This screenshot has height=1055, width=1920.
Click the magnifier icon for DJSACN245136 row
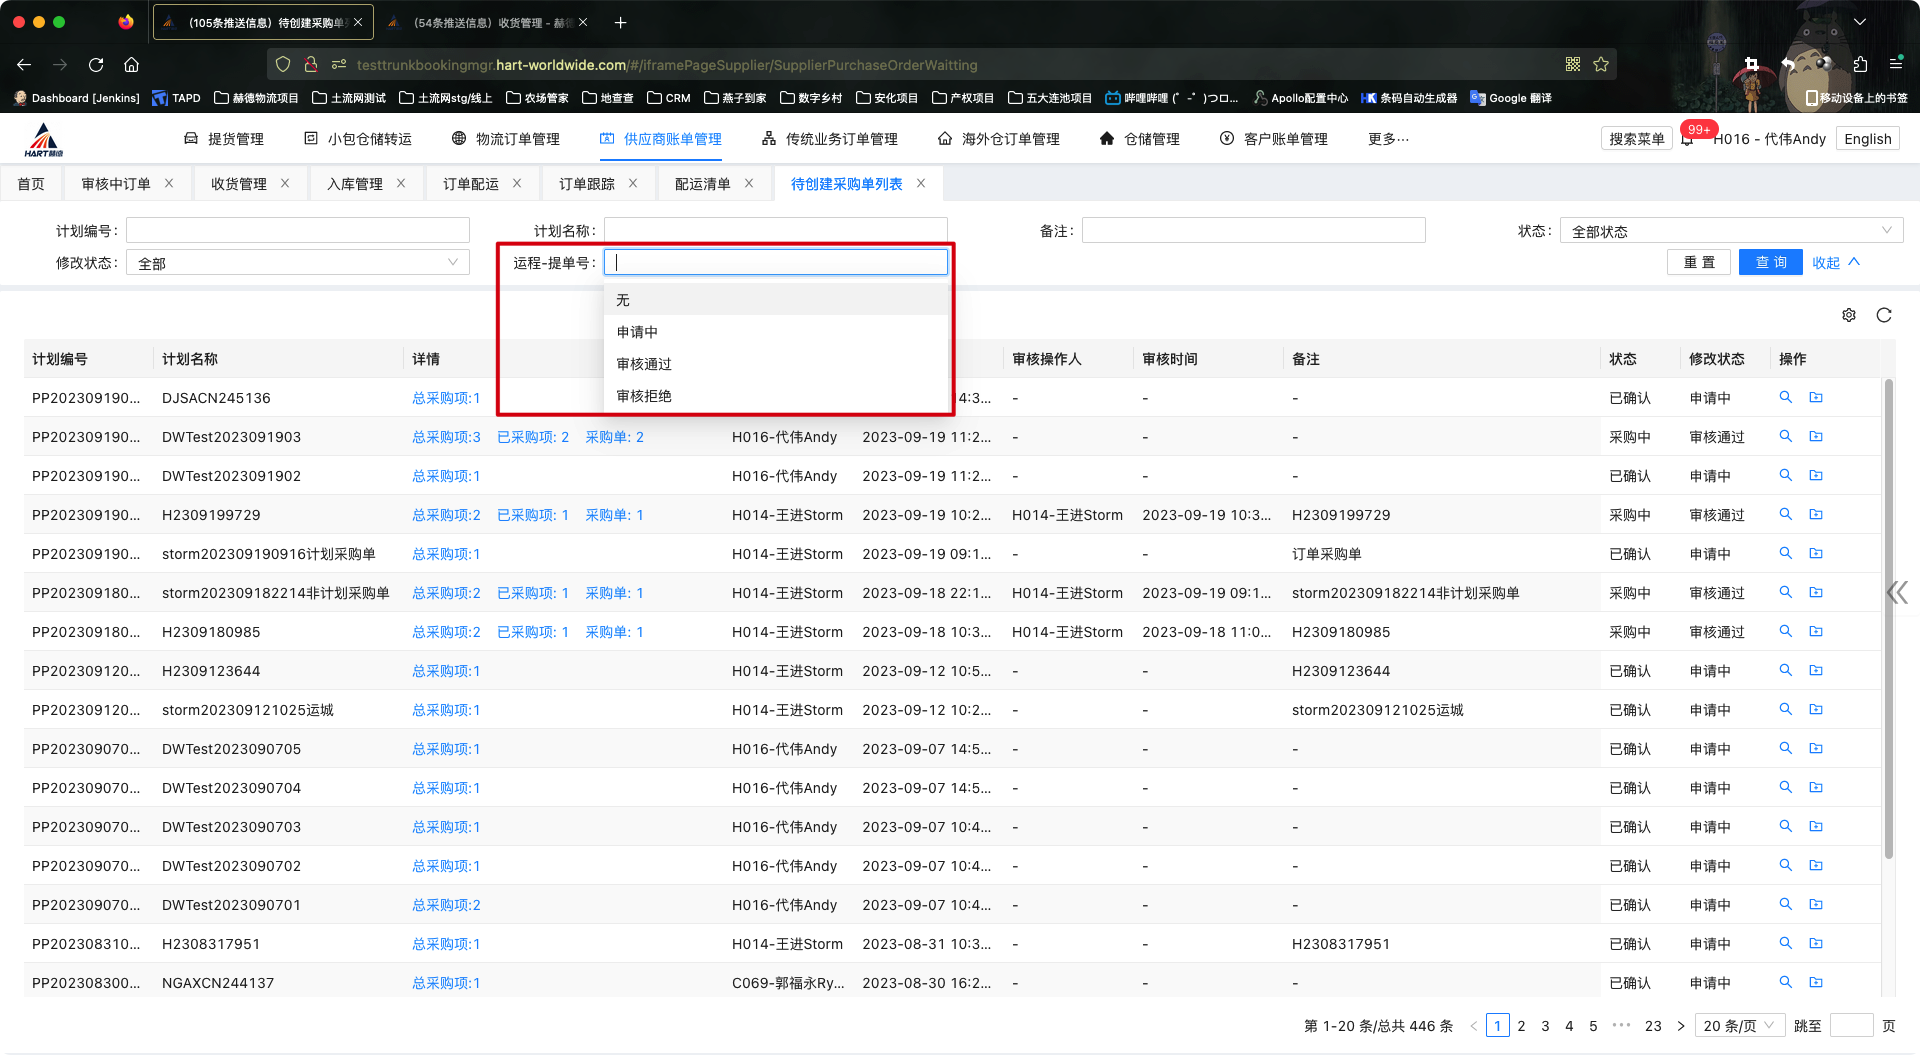(x=1785, y=398)
